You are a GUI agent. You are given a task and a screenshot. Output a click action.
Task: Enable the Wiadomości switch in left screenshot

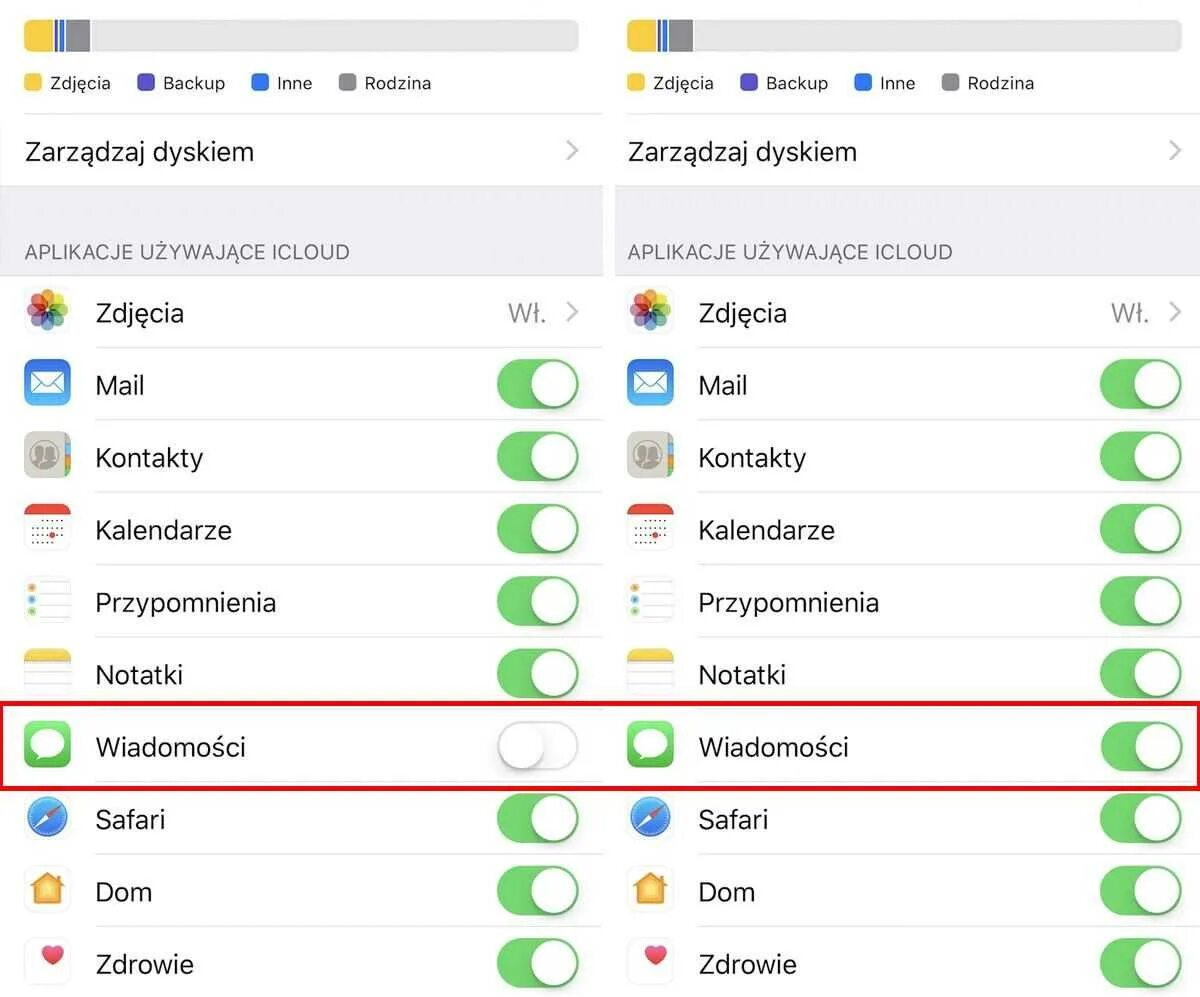pos(537,746)
